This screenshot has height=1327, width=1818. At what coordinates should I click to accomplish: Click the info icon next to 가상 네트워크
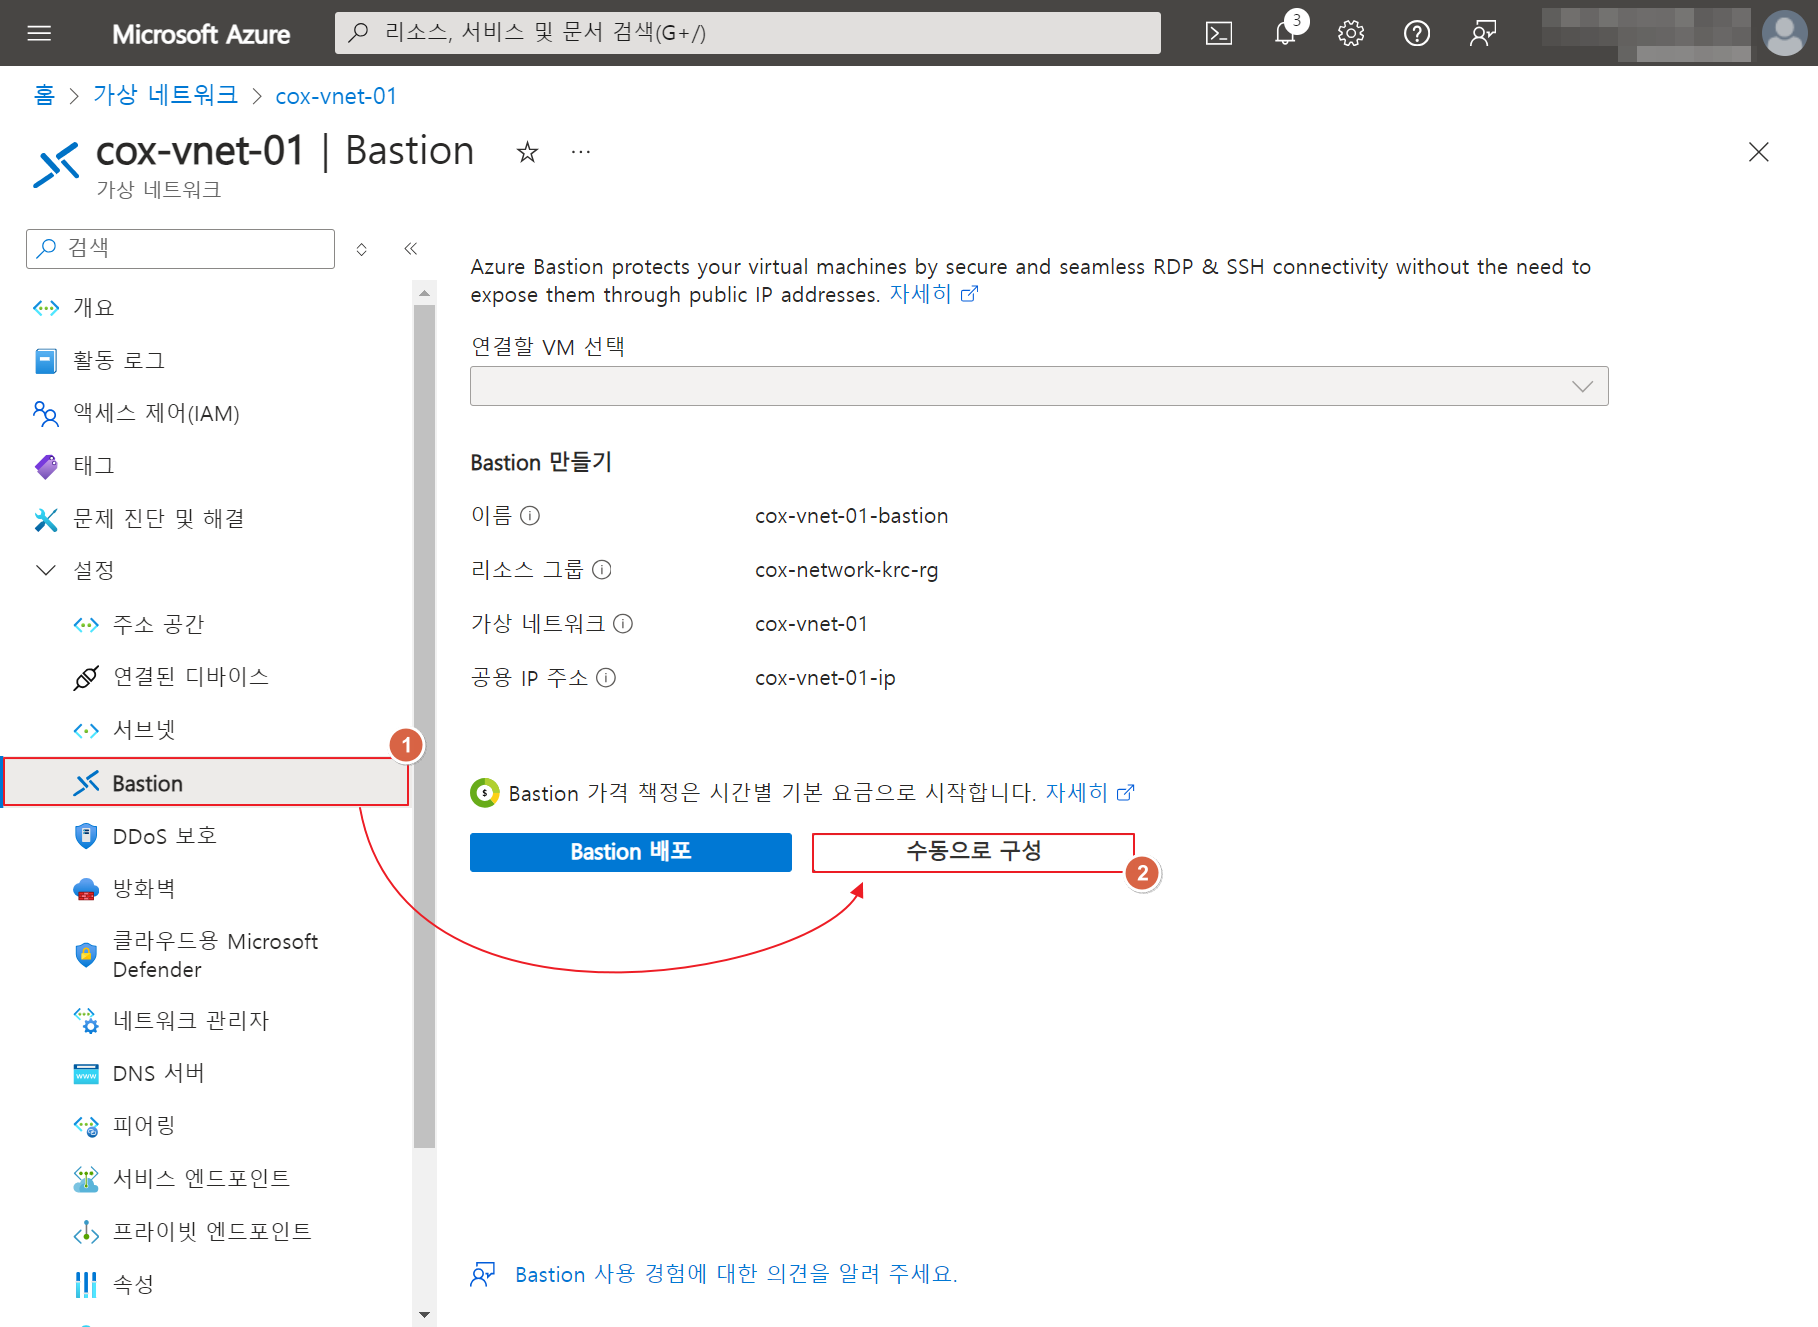click(x=623, y=623)
